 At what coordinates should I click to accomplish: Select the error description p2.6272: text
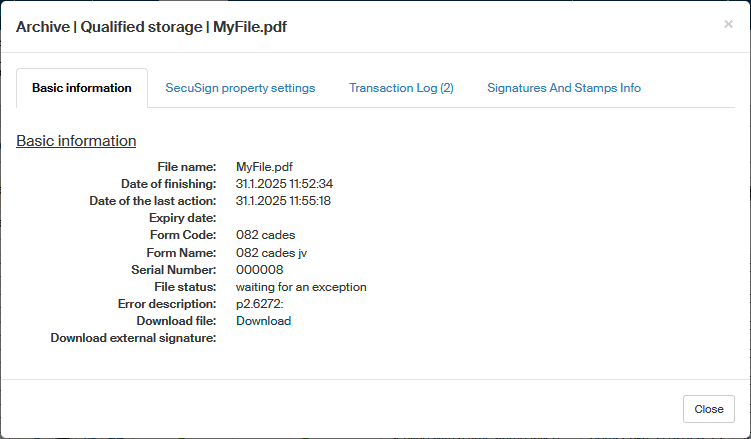[x=259, y=304]
